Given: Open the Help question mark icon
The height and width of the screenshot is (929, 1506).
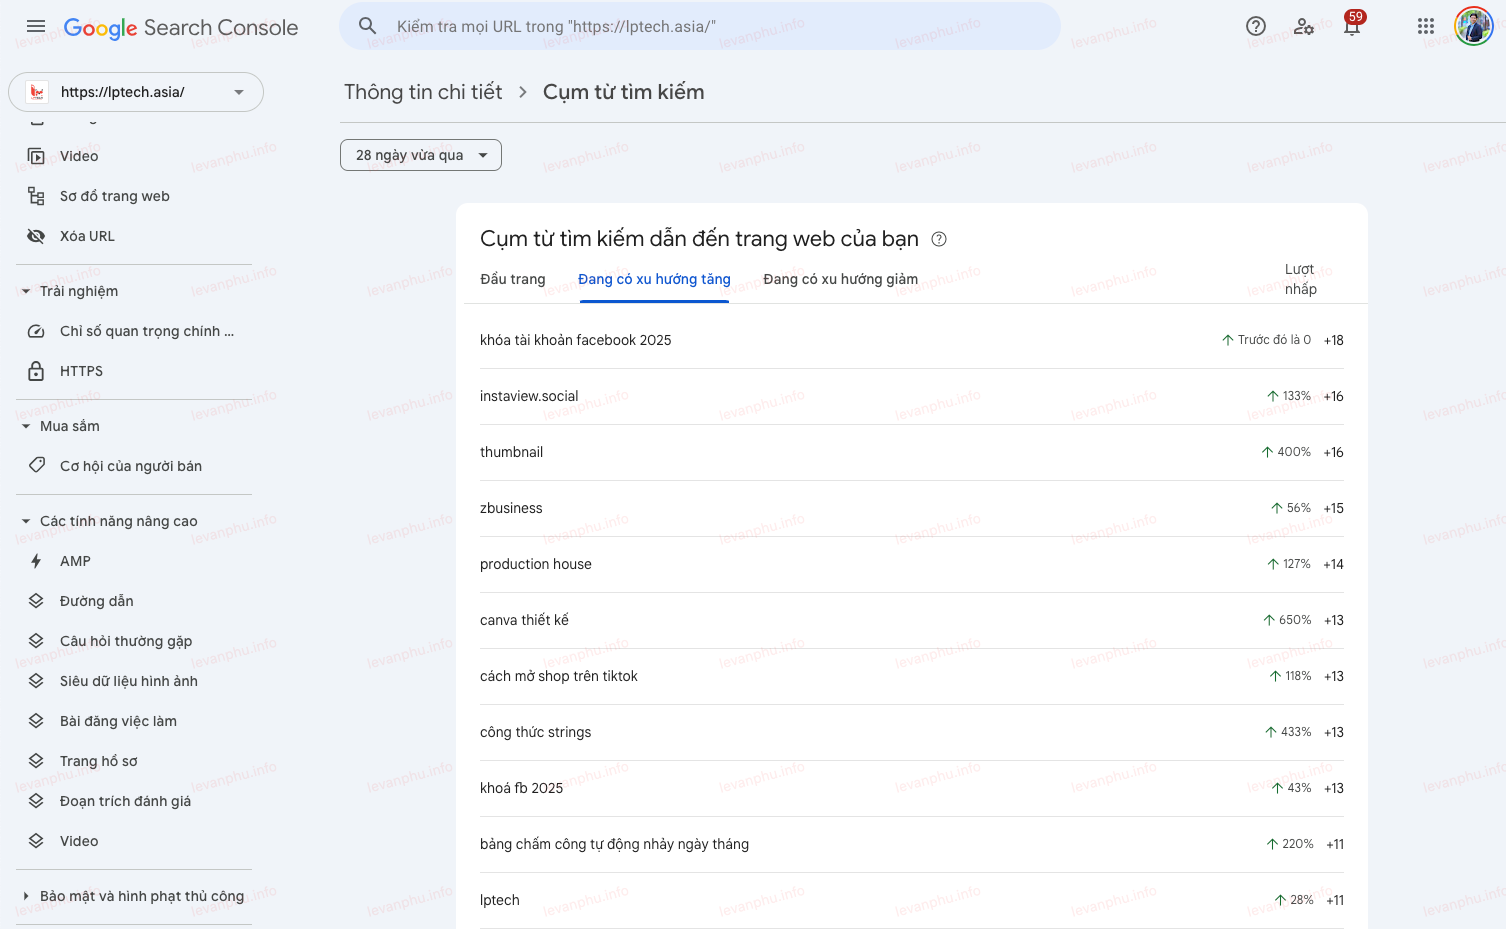Looking at the screenshot, I should (x=1256, y=27).
